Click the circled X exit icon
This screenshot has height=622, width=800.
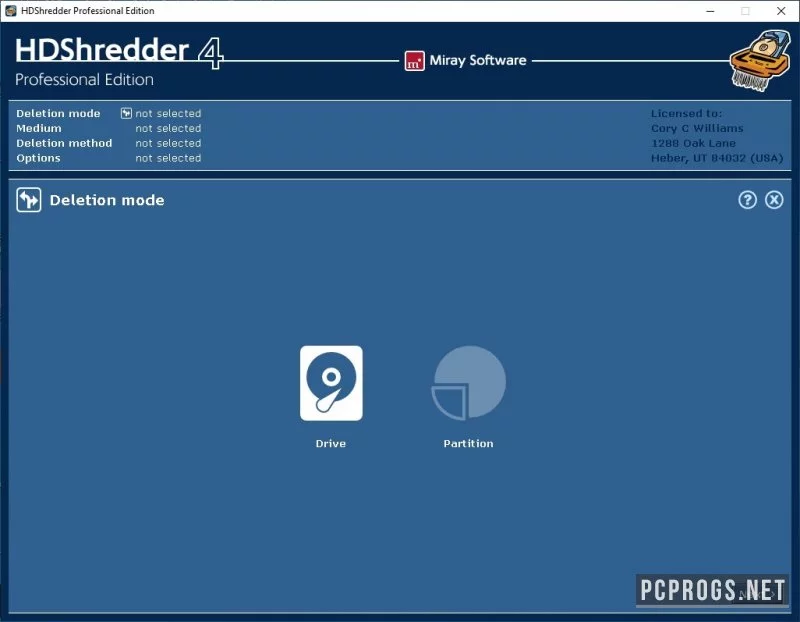(774, 200)
